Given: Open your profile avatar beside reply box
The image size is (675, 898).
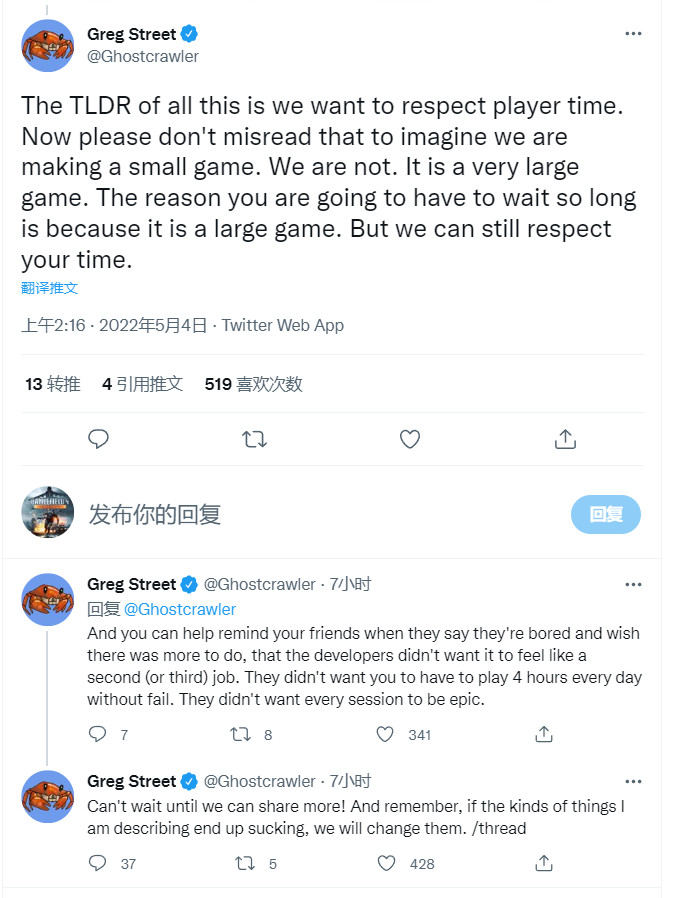Looking at the screenshot, I should pyautogui.click(x=47, y=514).
